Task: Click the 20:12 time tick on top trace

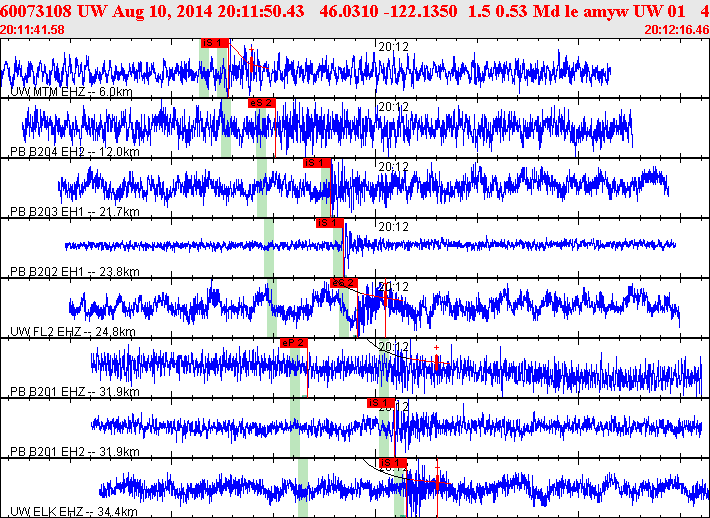Action: click(394, 47)
